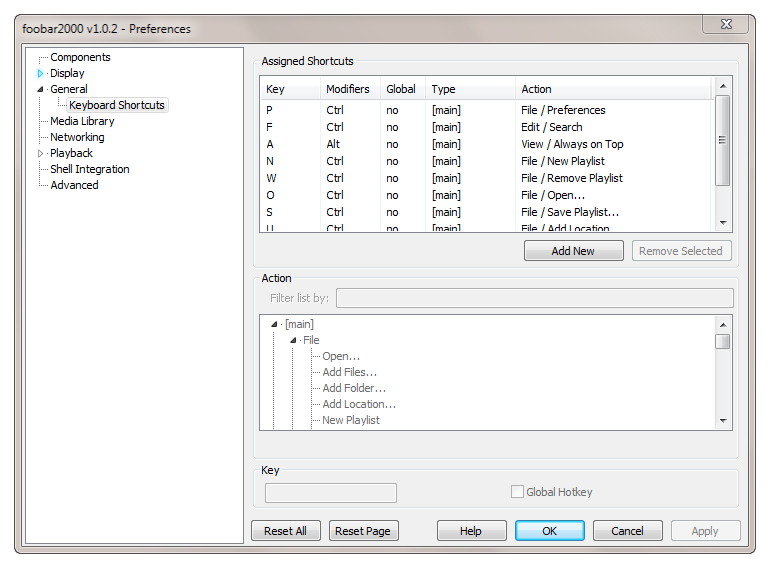Screen dimensions: 774x572
Task: Click the Filter list by text field
Action: (x=534, y=298)
